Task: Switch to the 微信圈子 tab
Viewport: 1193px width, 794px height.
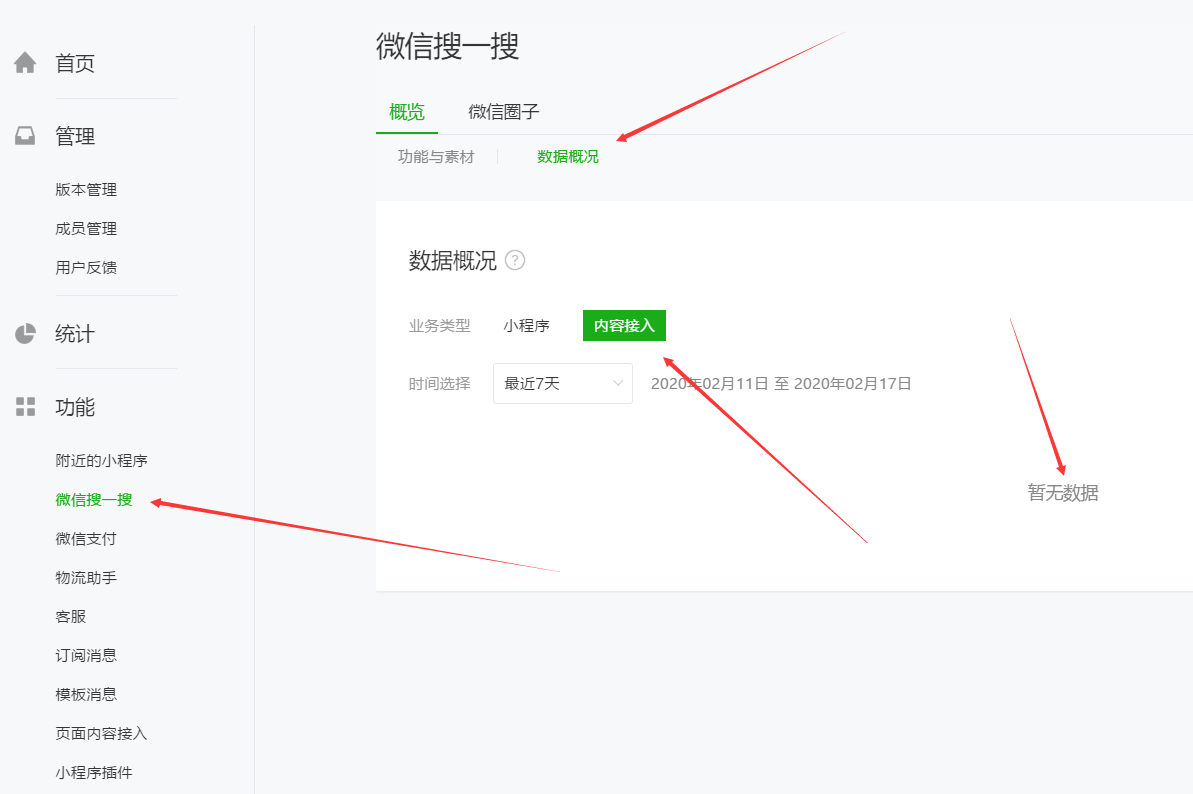Action: (504, 113)
